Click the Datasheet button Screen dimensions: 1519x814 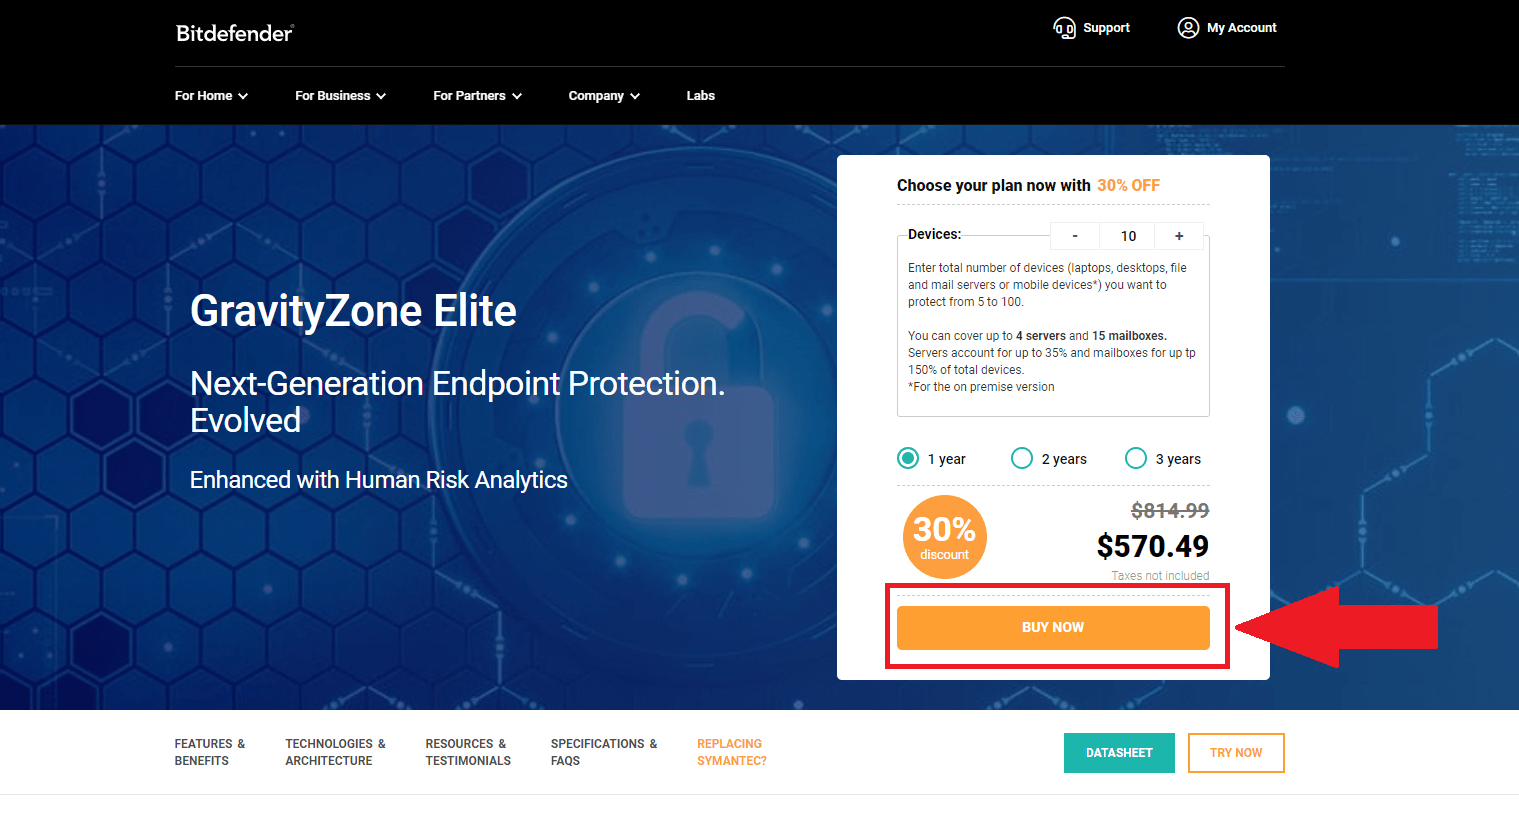(1119, 753)
